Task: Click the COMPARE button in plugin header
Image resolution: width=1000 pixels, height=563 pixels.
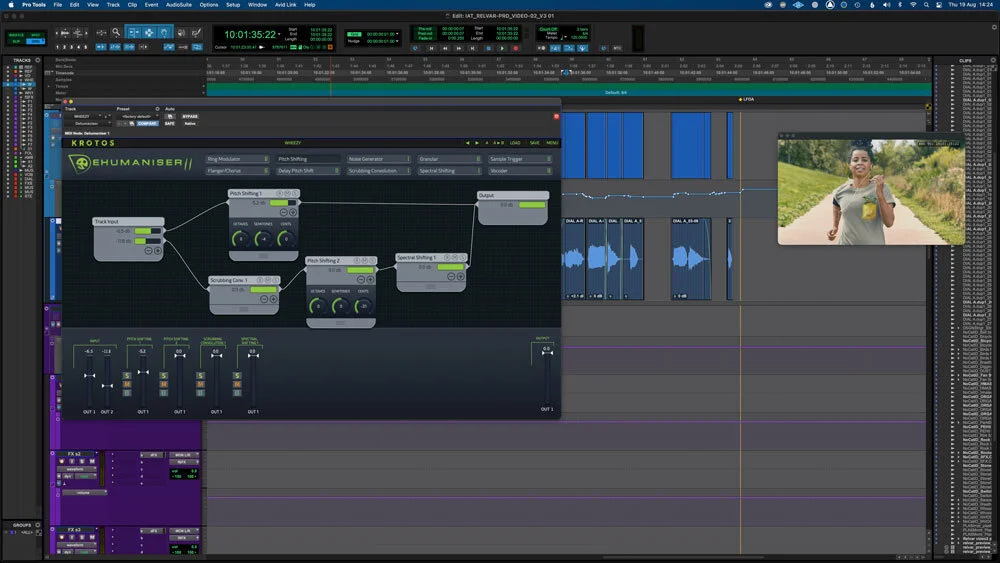Action: click(147, 124)
